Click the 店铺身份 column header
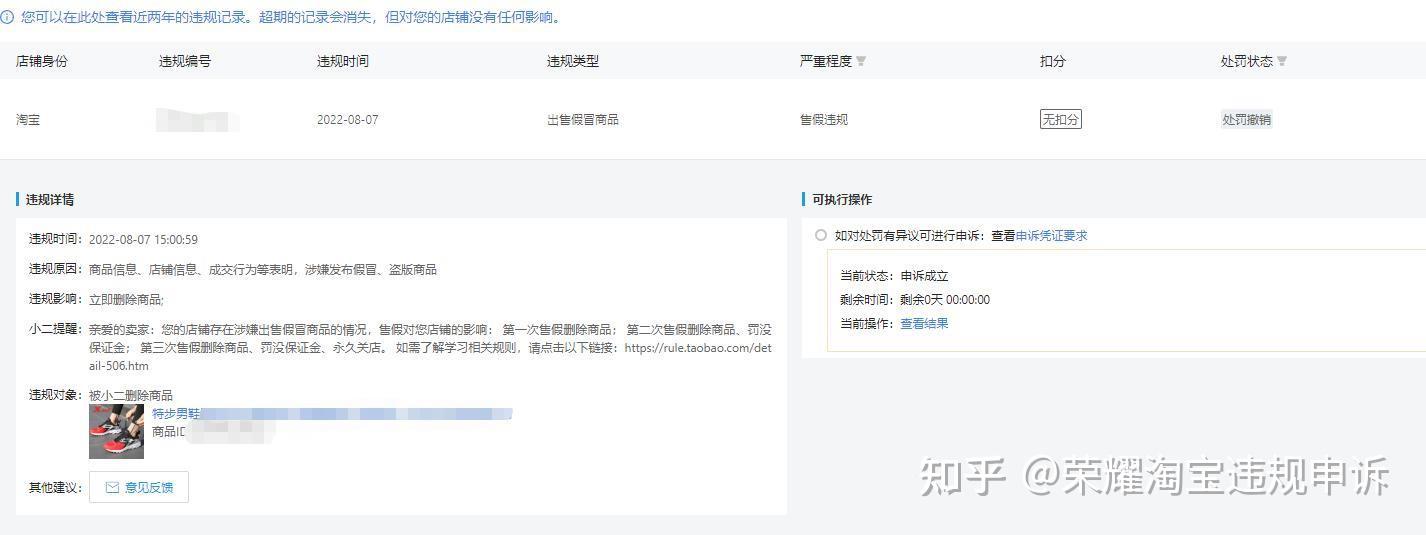Viewport: 1426px width, 535px height. 42,61
